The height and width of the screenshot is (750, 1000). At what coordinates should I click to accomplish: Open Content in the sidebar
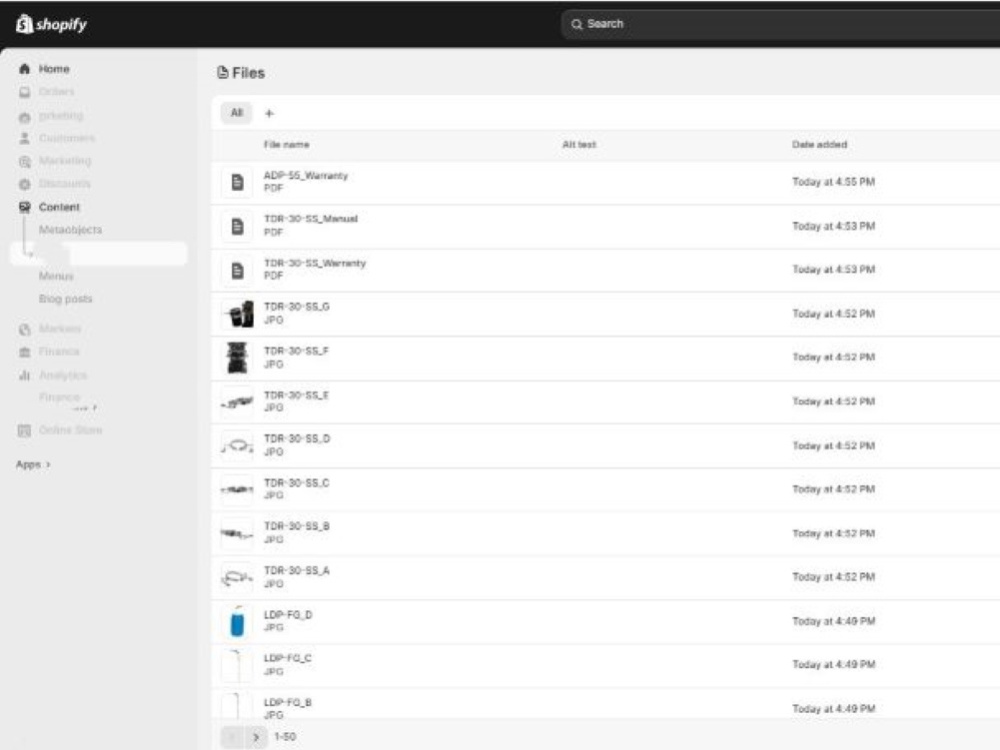[59, 207]
